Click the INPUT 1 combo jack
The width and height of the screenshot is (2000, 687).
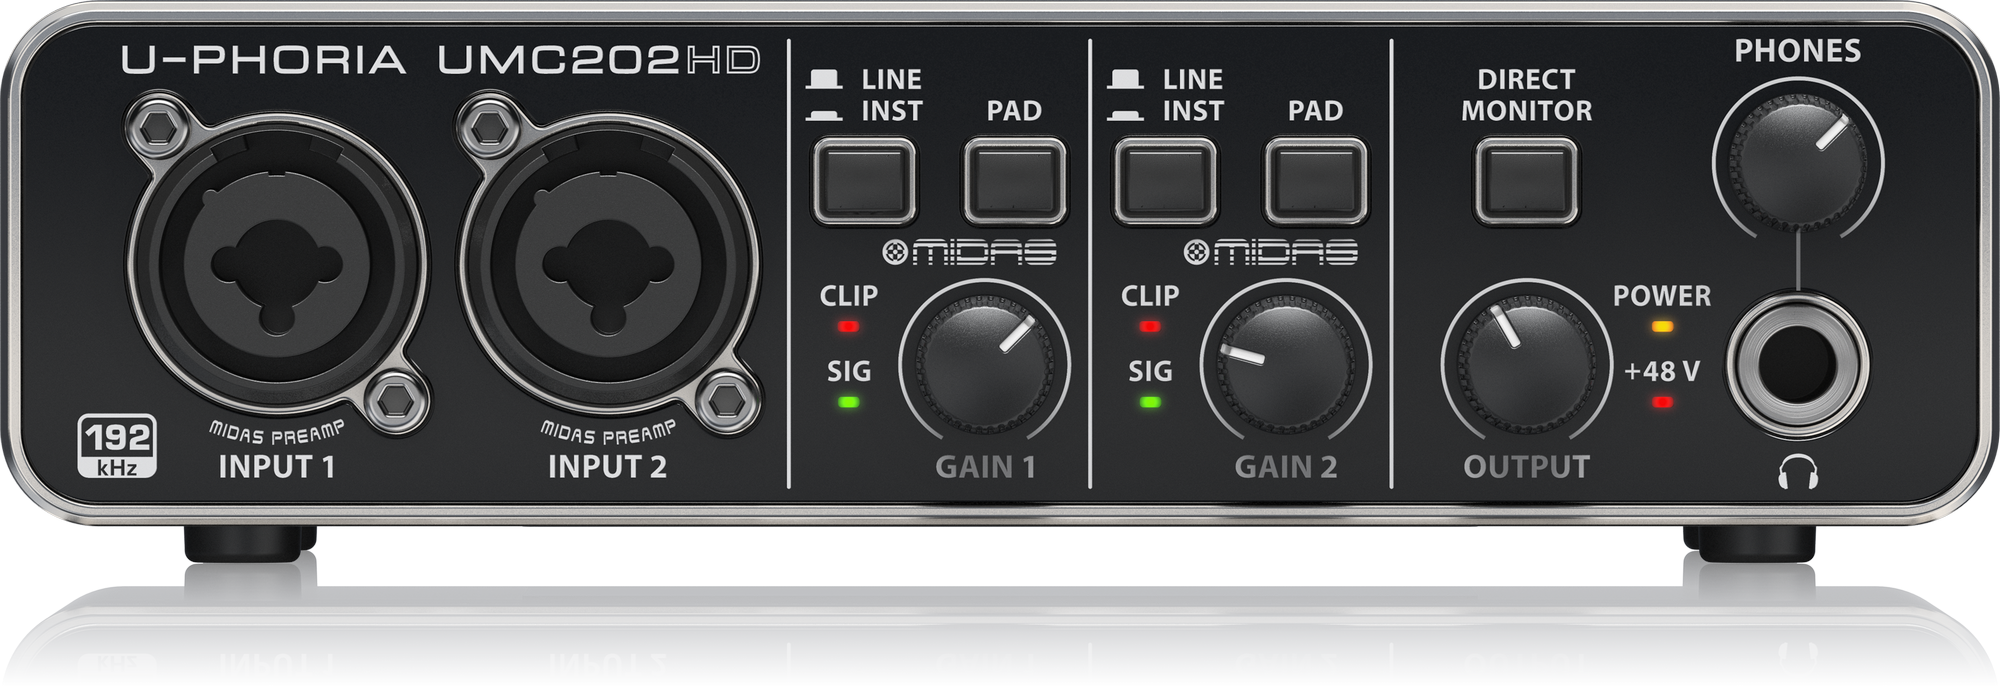(x=277, y=268)
